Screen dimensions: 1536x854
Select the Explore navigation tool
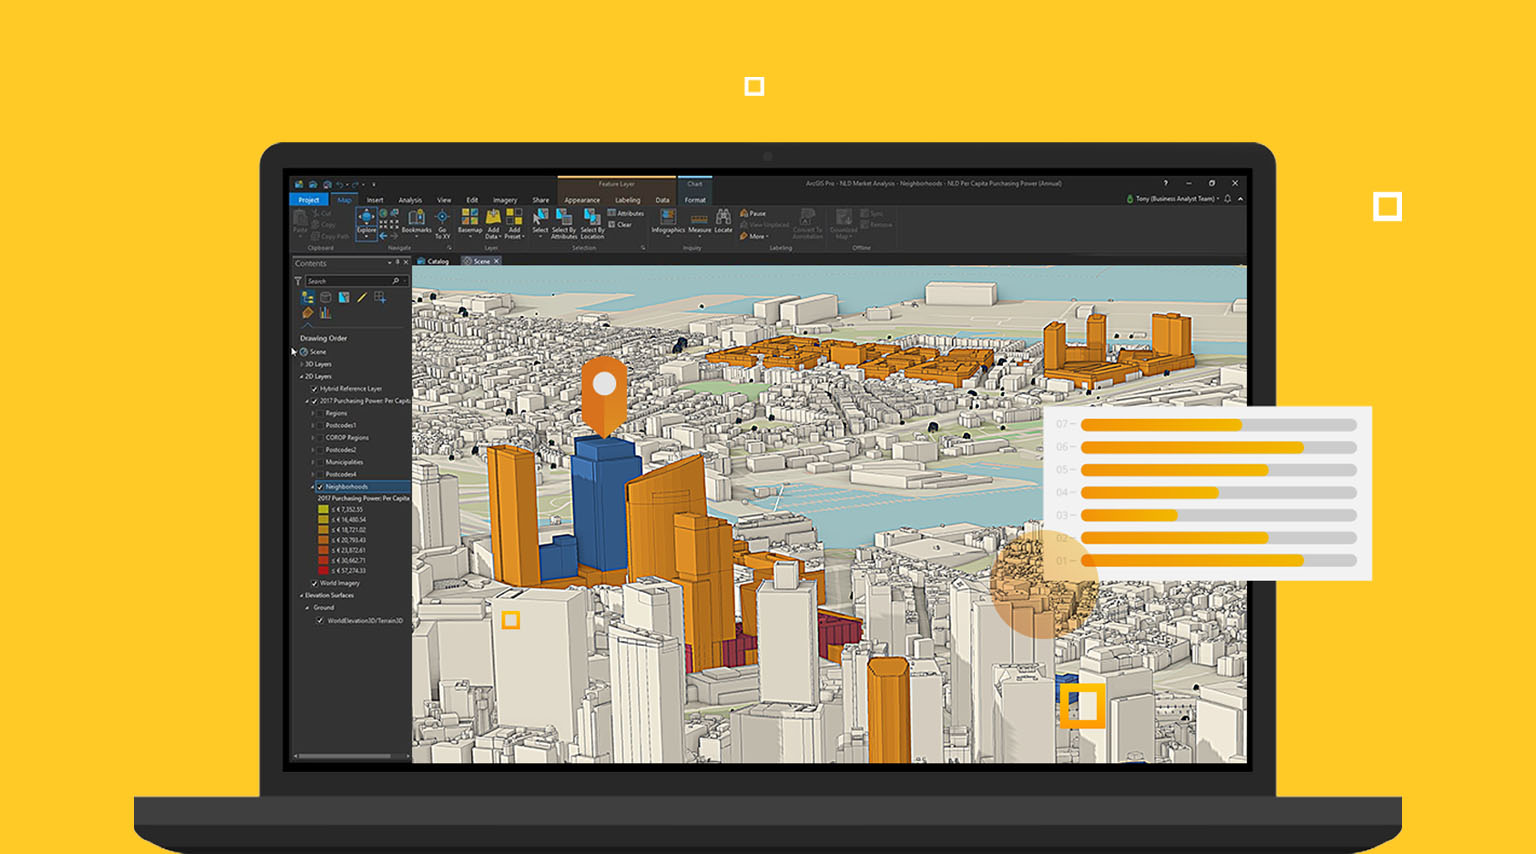pyautogui.click(x=366, y=225)
